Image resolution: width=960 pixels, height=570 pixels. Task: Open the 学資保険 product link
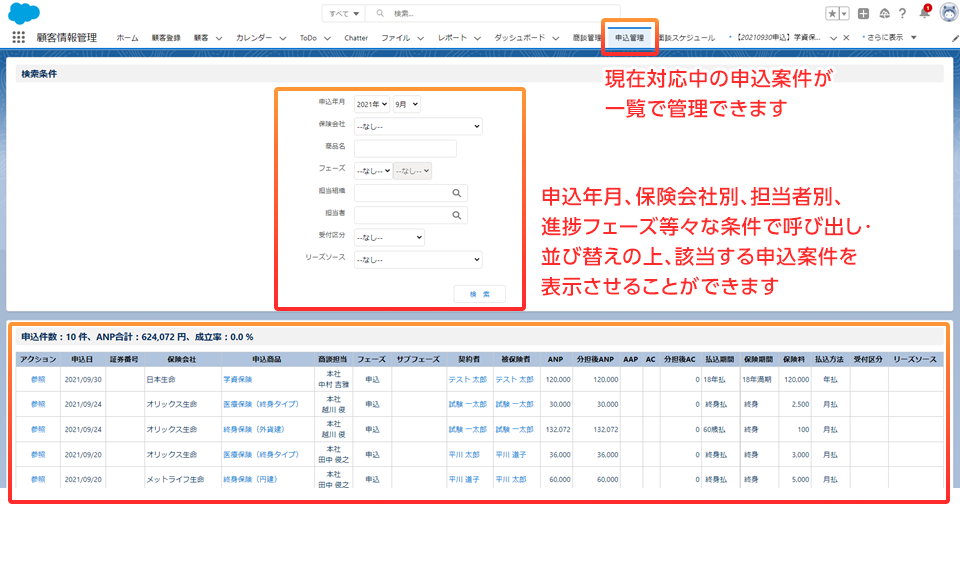pos(238,380)
